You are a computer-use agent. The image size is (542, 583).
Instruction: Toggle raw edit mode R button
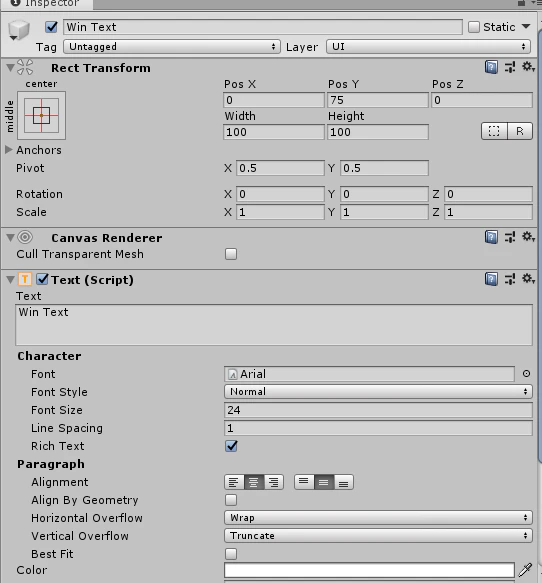(520, 131)
